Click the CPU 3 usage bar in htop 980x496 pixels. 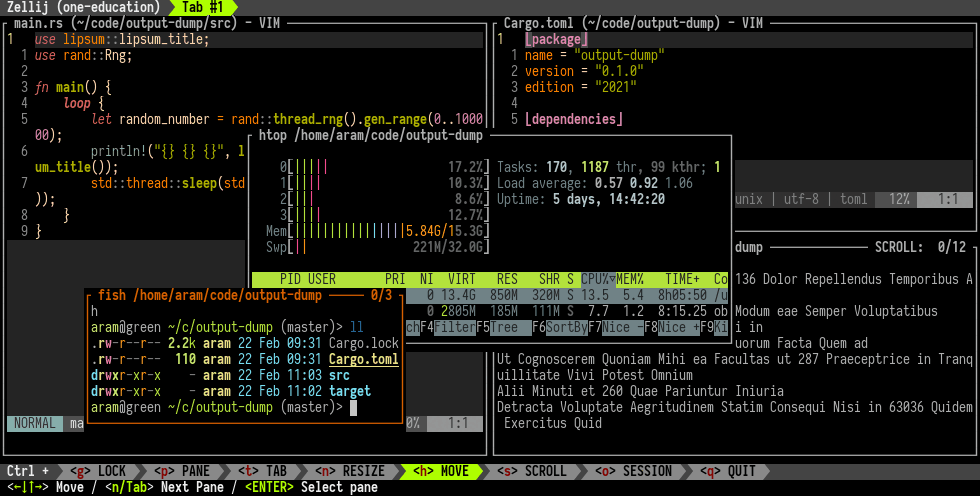click(384, 216)
